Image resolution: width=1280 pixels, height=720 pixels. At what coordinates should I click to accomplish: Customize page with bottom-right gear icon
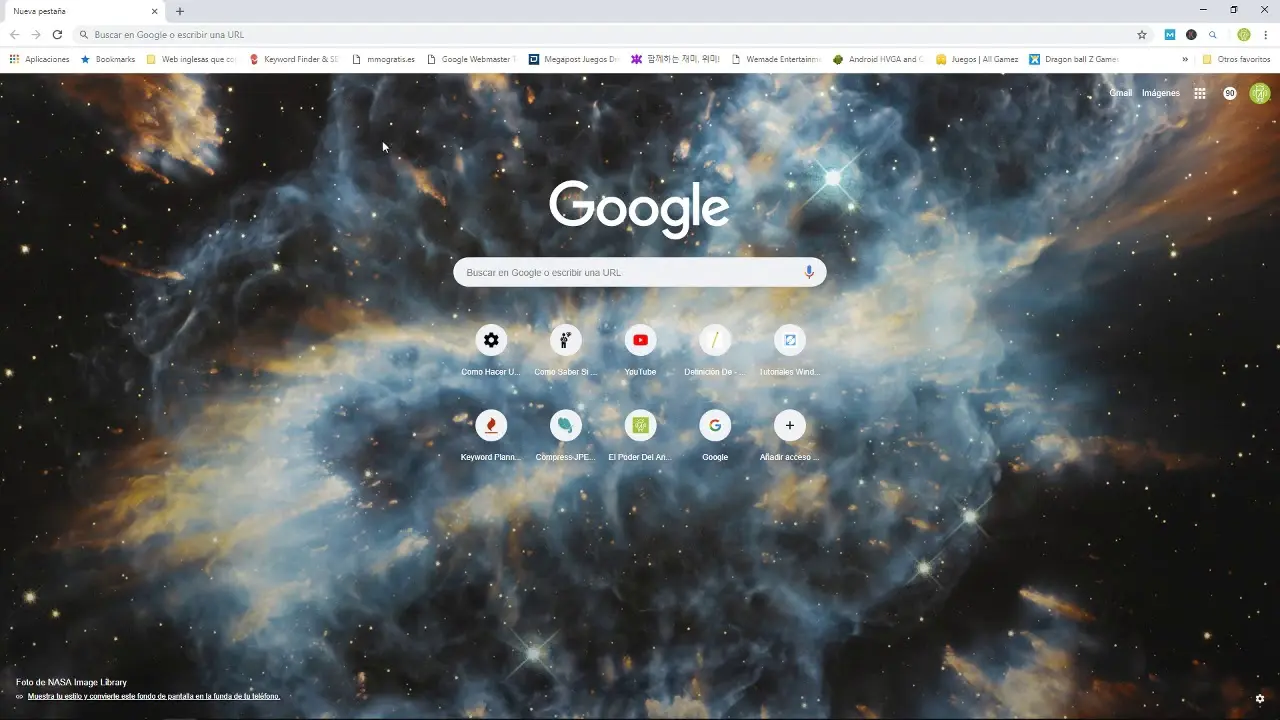tap(1260, 698)
